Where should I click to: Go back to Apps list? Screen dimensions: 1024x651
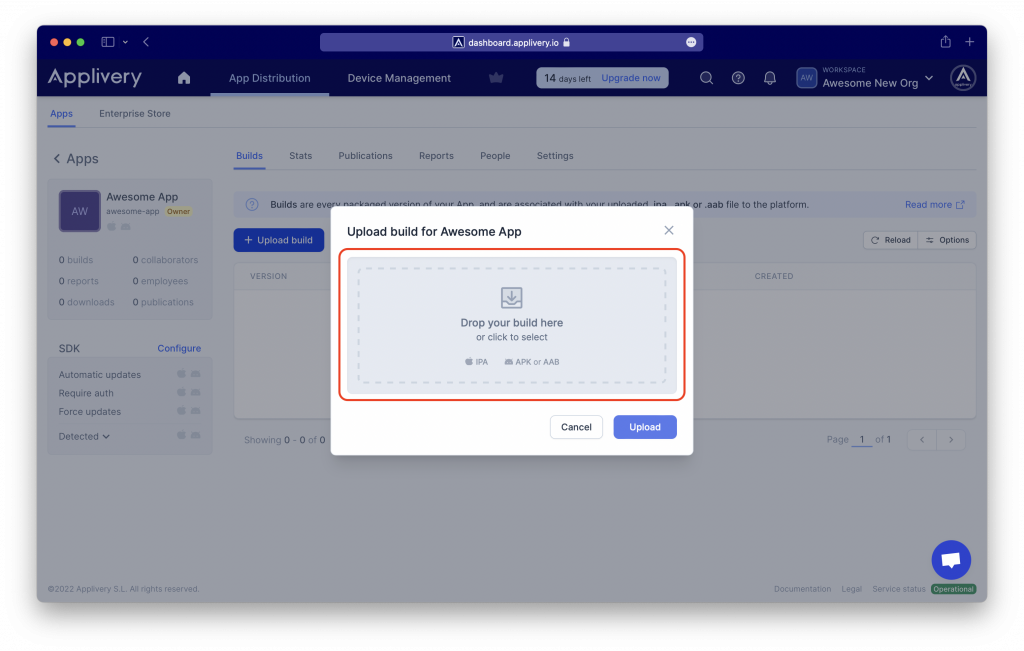(75, 159)
